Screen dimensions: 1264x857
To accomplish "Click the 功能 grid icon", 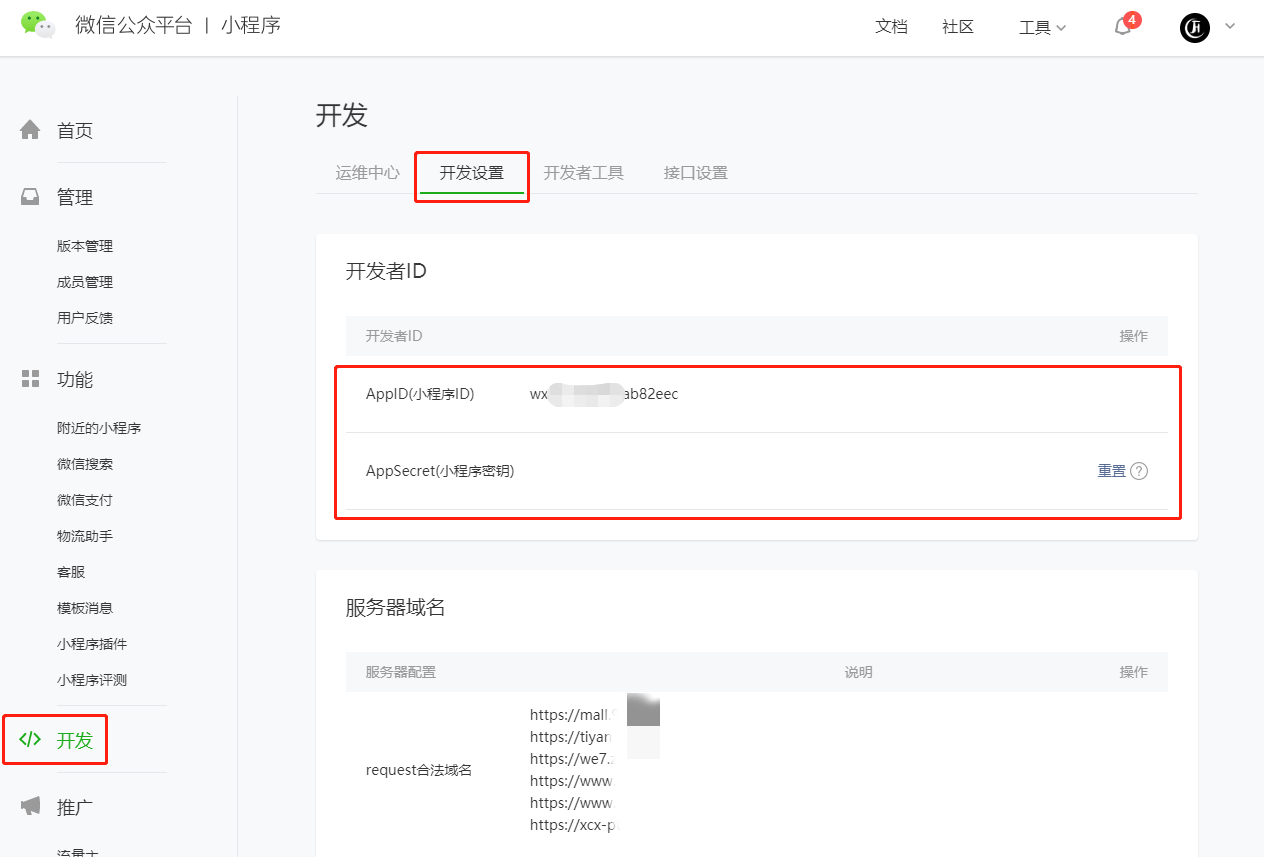I will coord(31,379).
